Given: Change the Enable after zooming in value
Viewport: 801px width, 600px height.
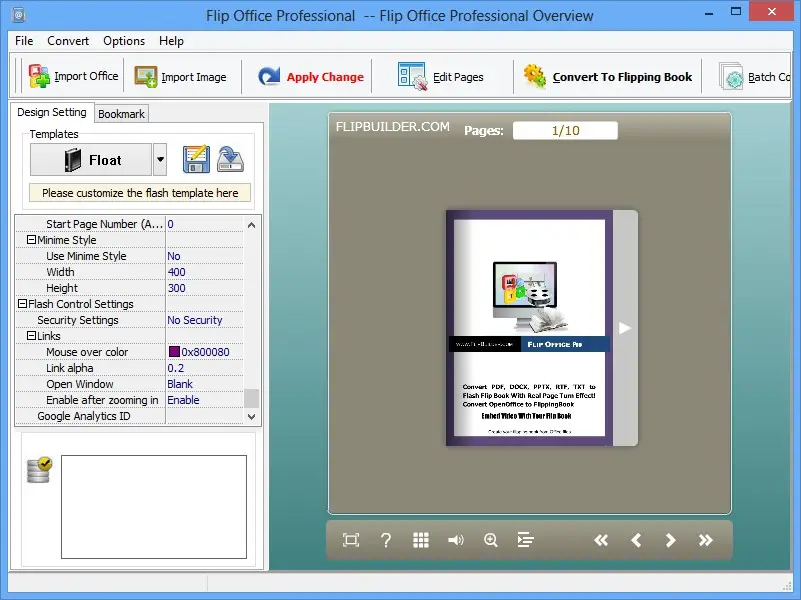Looking at the screenshot, I should click(x=205, y=400).
